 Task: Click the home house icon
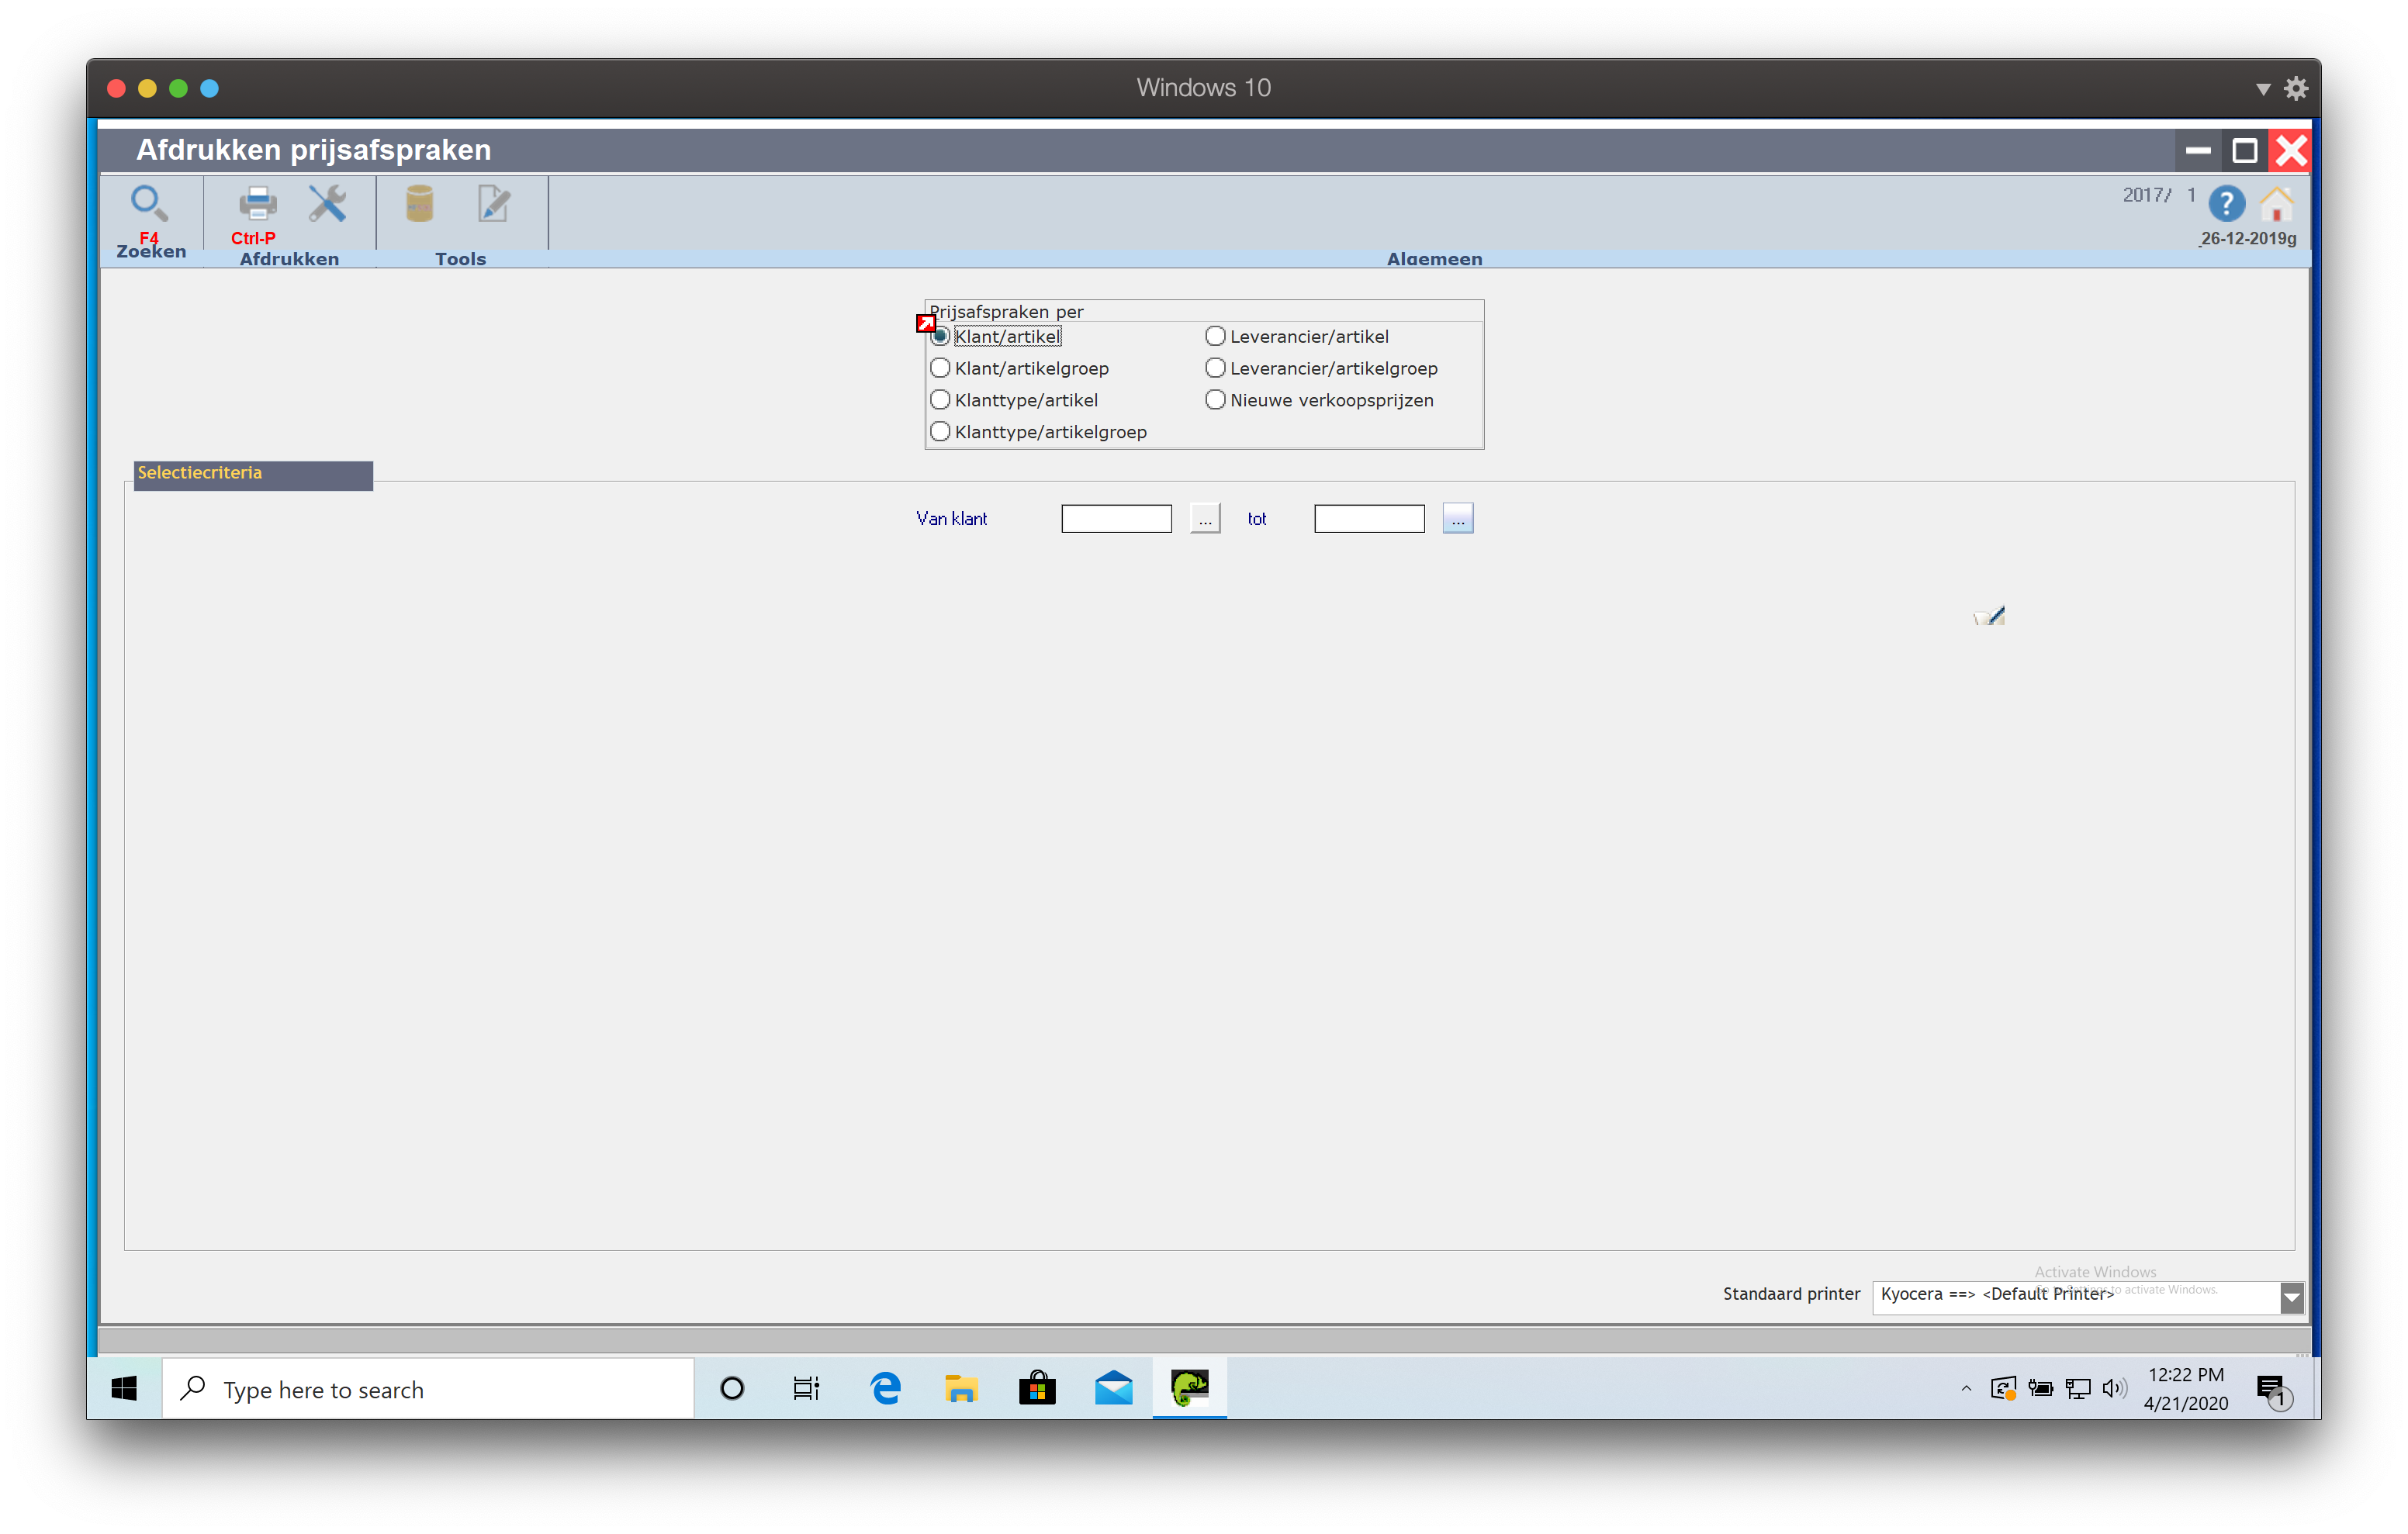coord(2277,205)
